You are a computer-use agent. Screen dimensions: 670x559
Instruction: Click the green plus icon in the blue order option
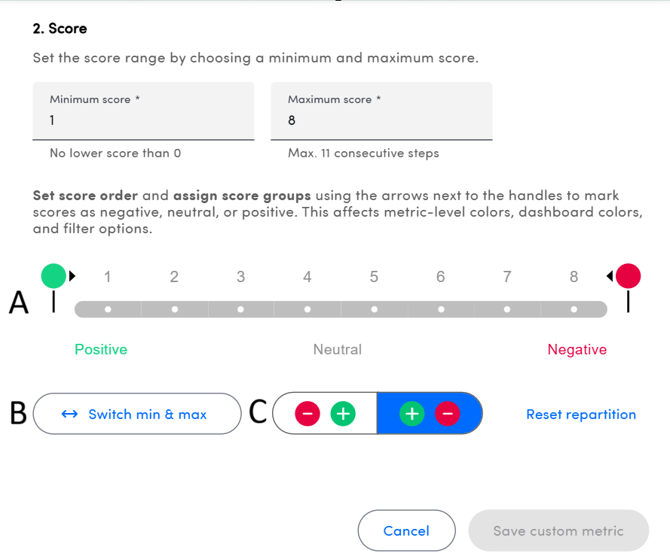[411, 414]
